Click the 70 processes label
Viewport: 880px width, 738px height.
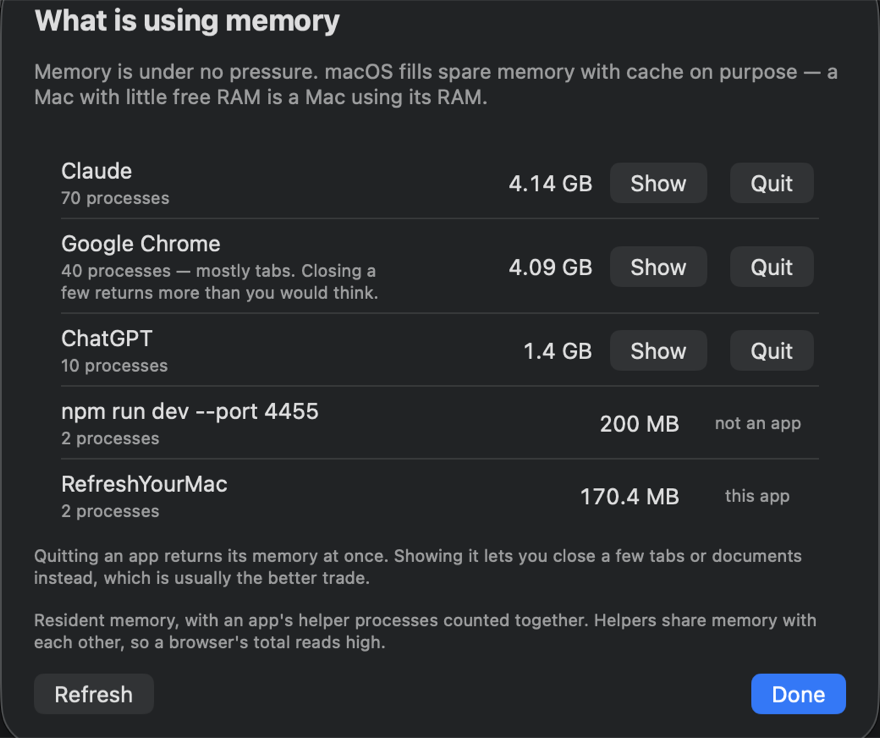115,198
